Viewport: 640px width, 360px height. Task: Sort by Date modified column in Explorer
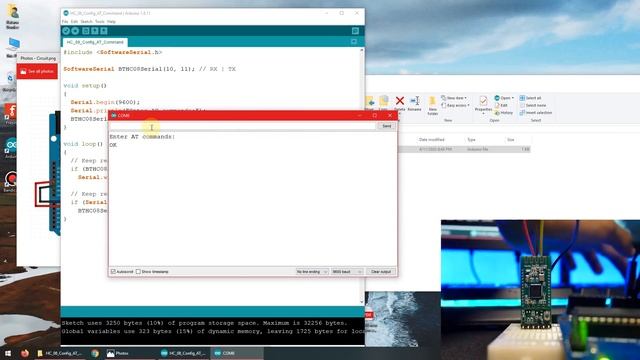point(431,140)
